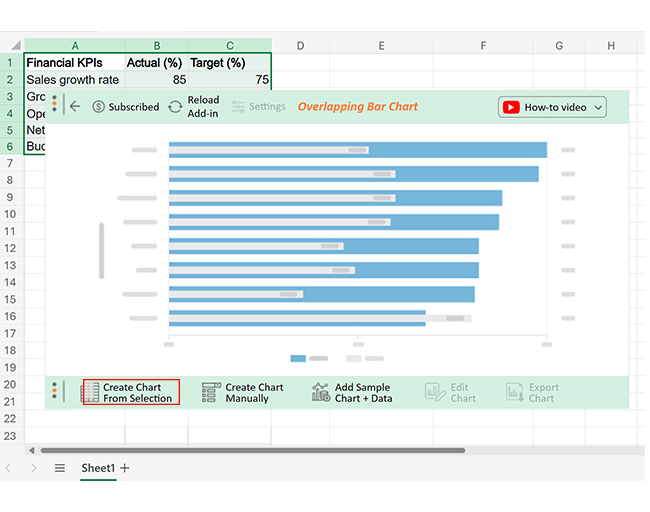650x512 pixels.
Task: Click Create Chart Manually label
Action: click(x=254, y=393)
